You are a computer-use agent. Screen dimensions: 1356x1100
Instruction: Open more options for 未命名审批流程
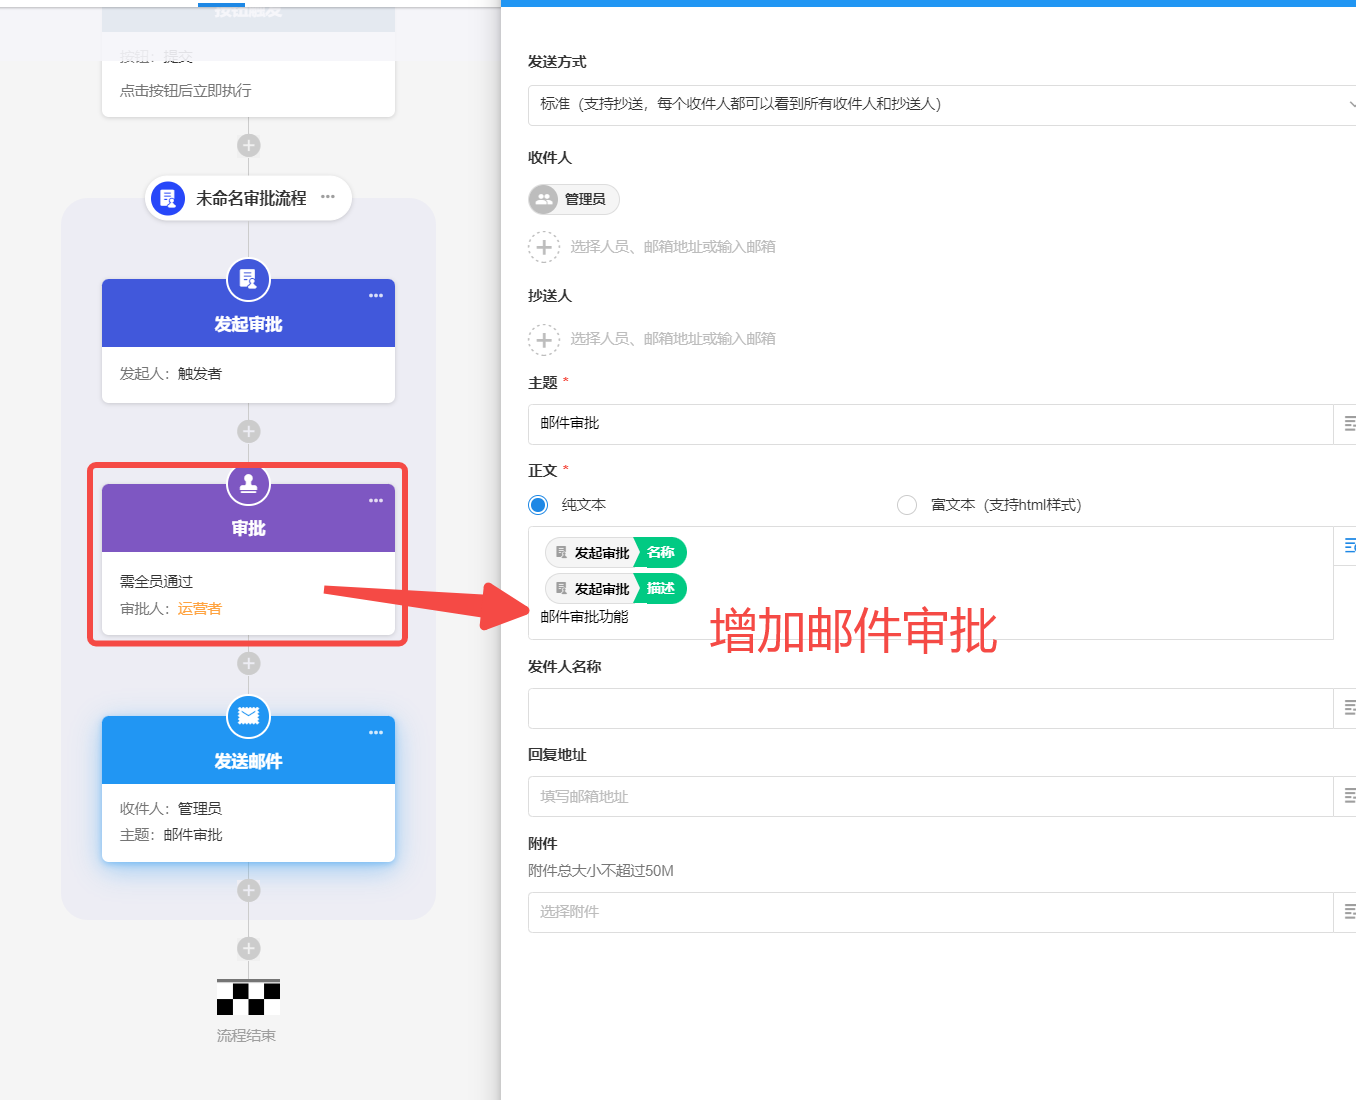[328, 197]
